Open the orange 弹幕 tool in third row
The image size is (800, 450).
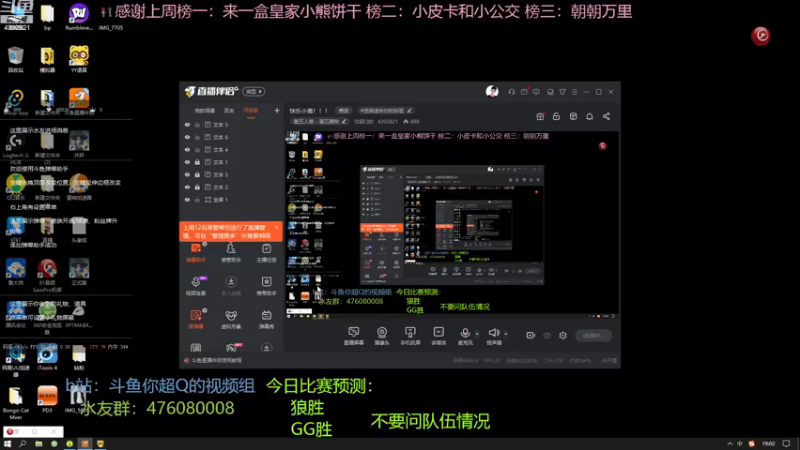tap(196, 319)
